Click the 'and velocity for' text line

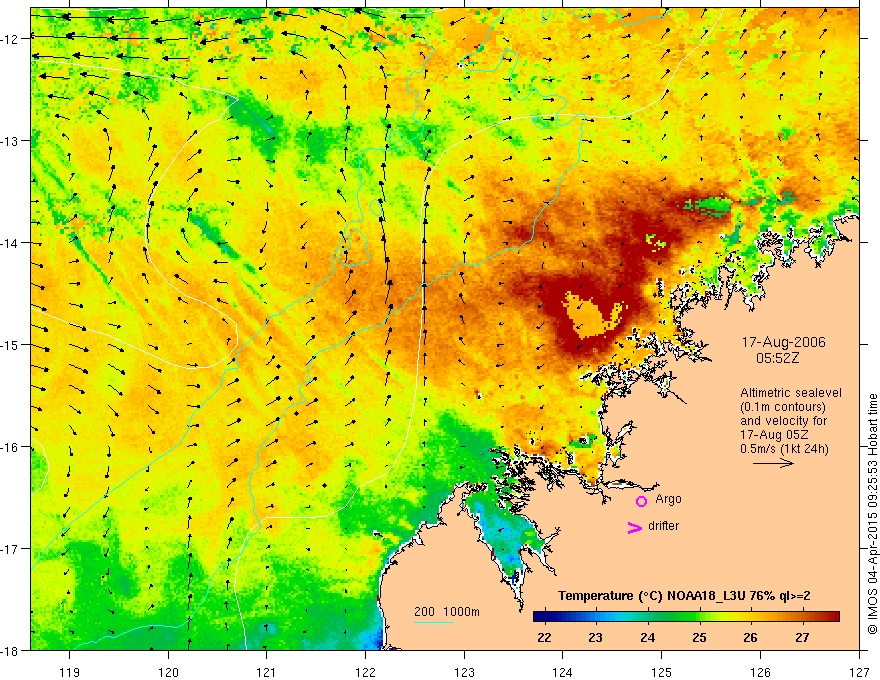783,421
